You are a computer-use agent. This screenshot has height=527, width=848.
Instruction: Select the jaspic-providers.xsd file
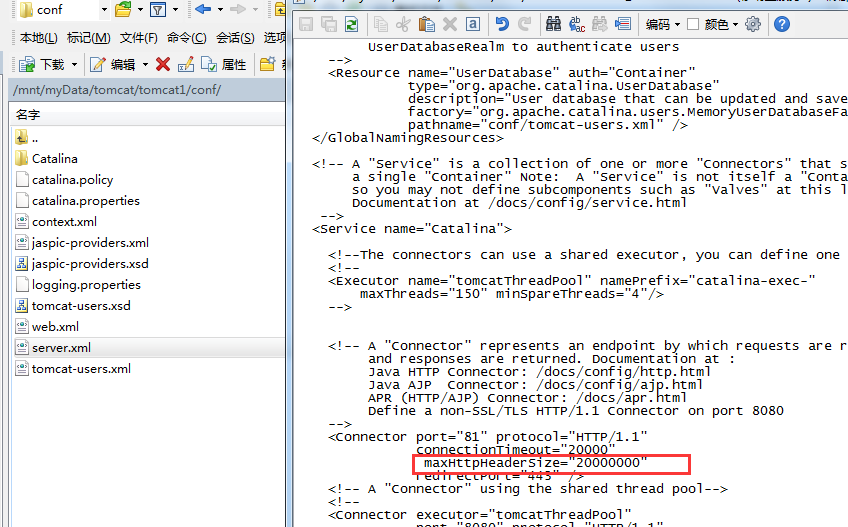coord(82,264)
